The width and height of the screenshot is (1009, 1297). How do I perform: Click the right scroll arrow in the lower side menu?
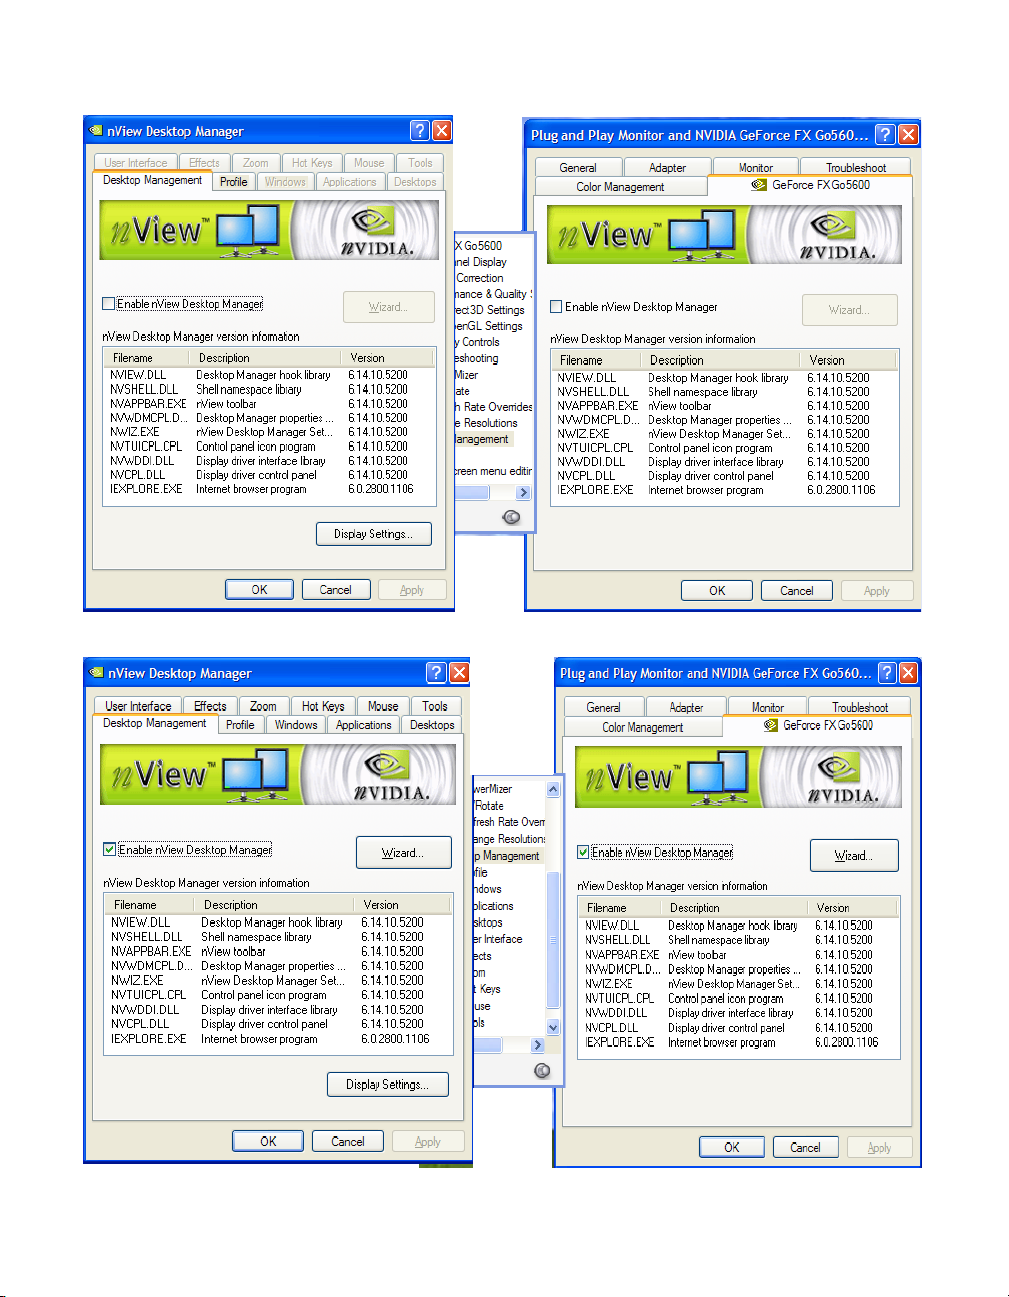click(538, 1045)
